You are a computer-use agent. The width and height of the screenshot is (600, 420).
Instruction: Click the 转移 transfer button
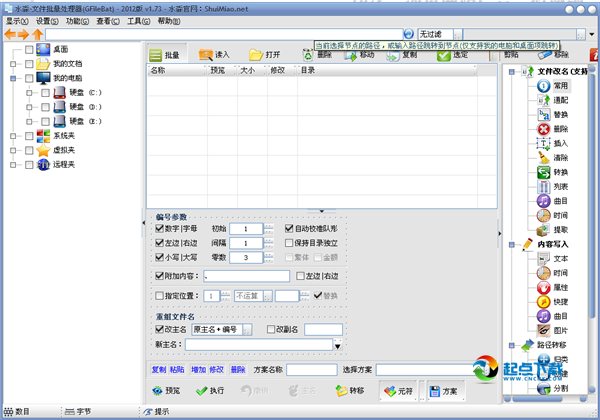click(350, 391)
